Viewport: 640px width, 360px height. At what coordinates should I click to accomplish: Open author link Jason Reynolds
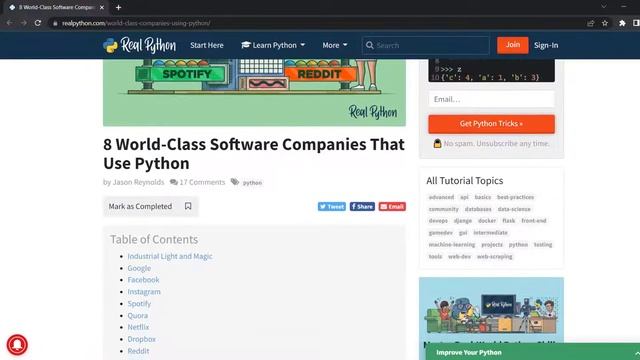[x=138, y=182]
